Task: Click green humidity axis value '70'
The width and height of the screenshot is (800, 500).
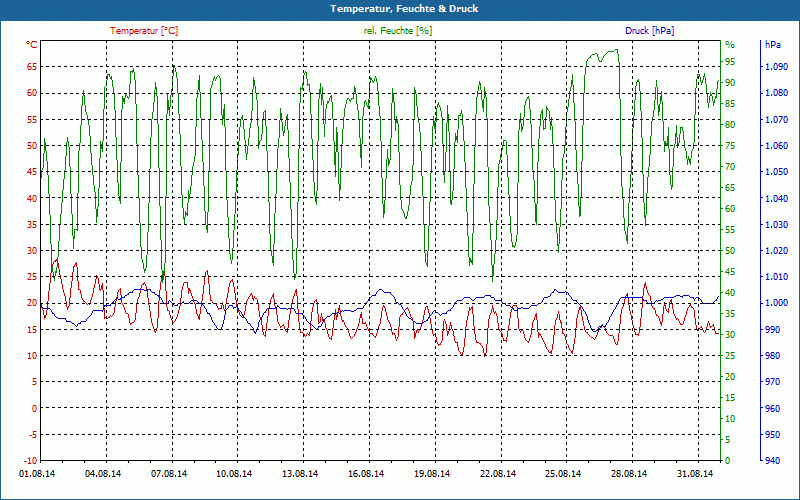Action: click(730, 166)
